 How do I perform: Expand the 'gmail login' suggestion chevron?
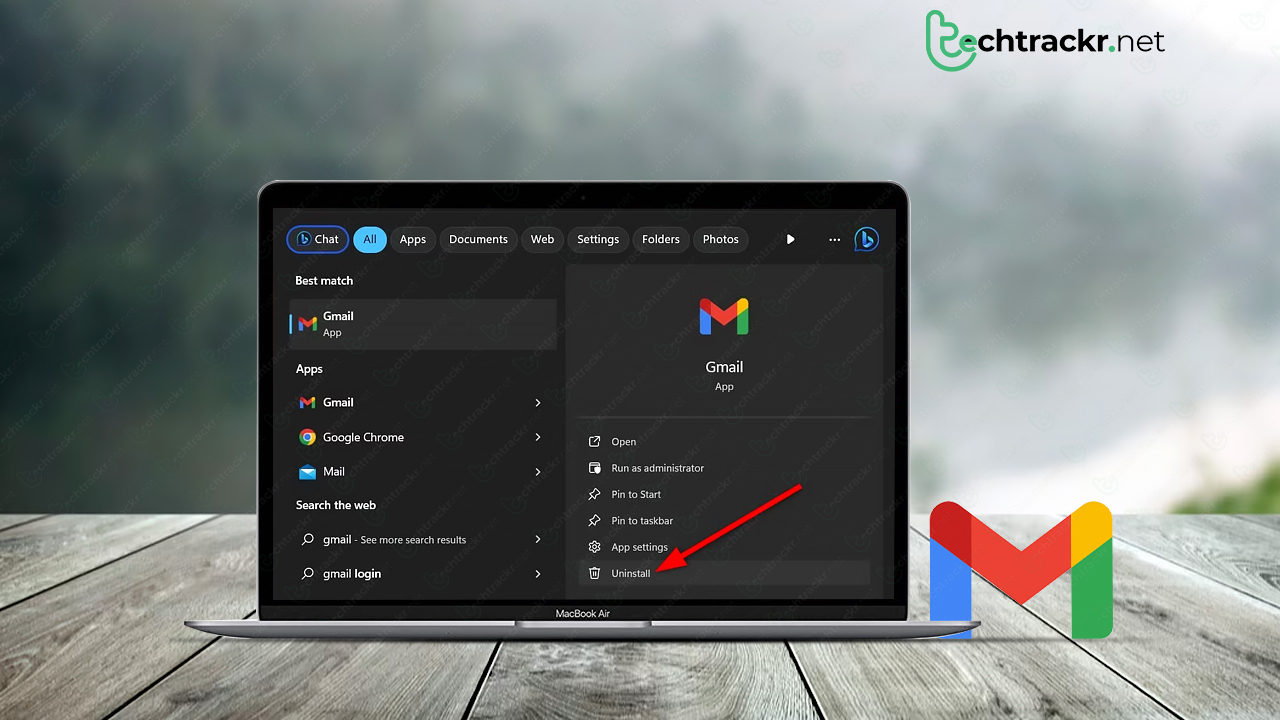click(x=538, y=573)
